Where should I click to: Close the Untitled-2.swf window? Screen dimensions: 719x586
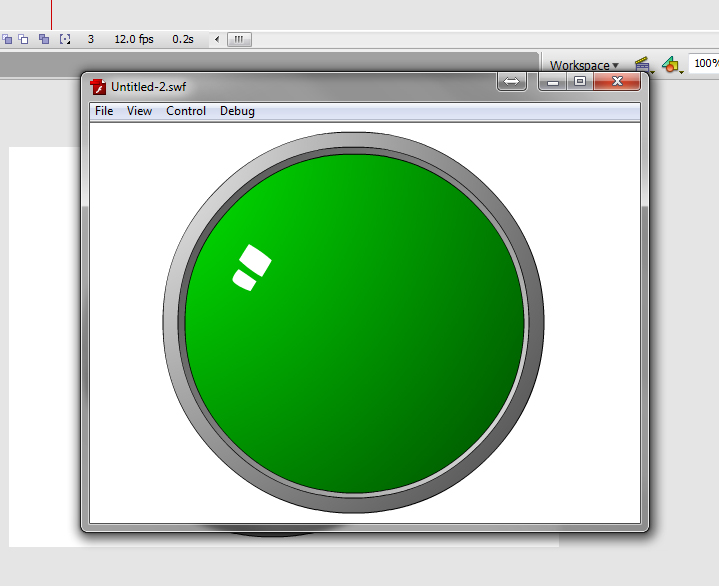click(x=617, y=82)
